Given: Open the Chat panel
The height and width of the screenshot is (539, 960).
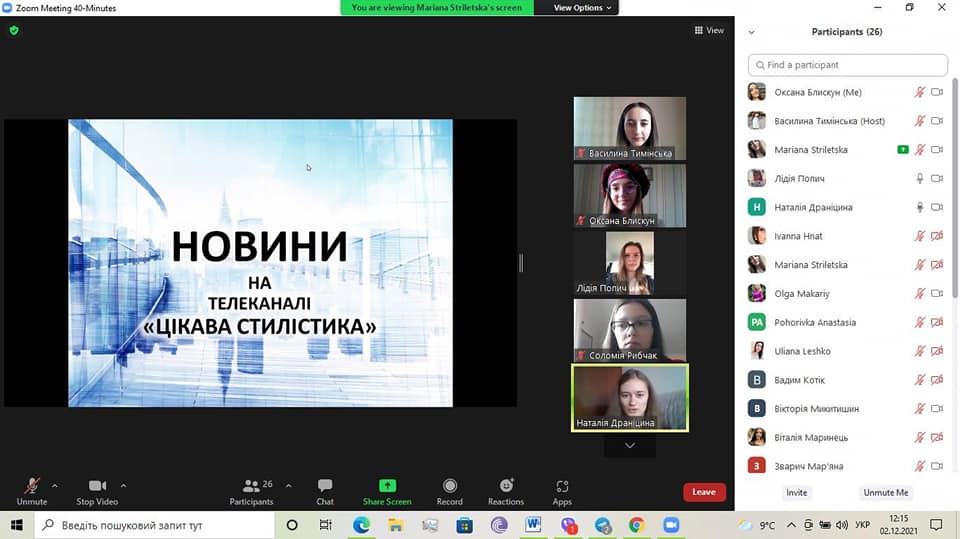Looking at the screenshot, I should [325, 489].
